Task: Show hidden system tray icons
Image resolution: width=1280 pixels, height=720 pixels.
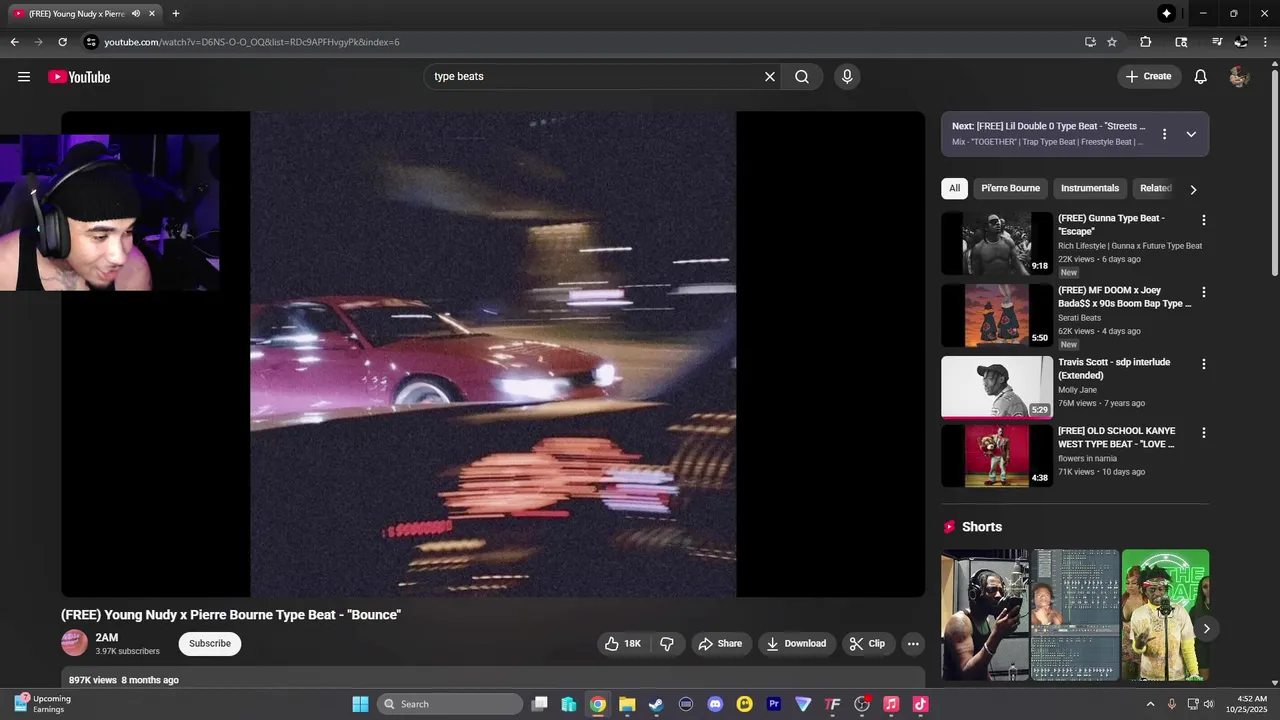Action: [1150, 704]
